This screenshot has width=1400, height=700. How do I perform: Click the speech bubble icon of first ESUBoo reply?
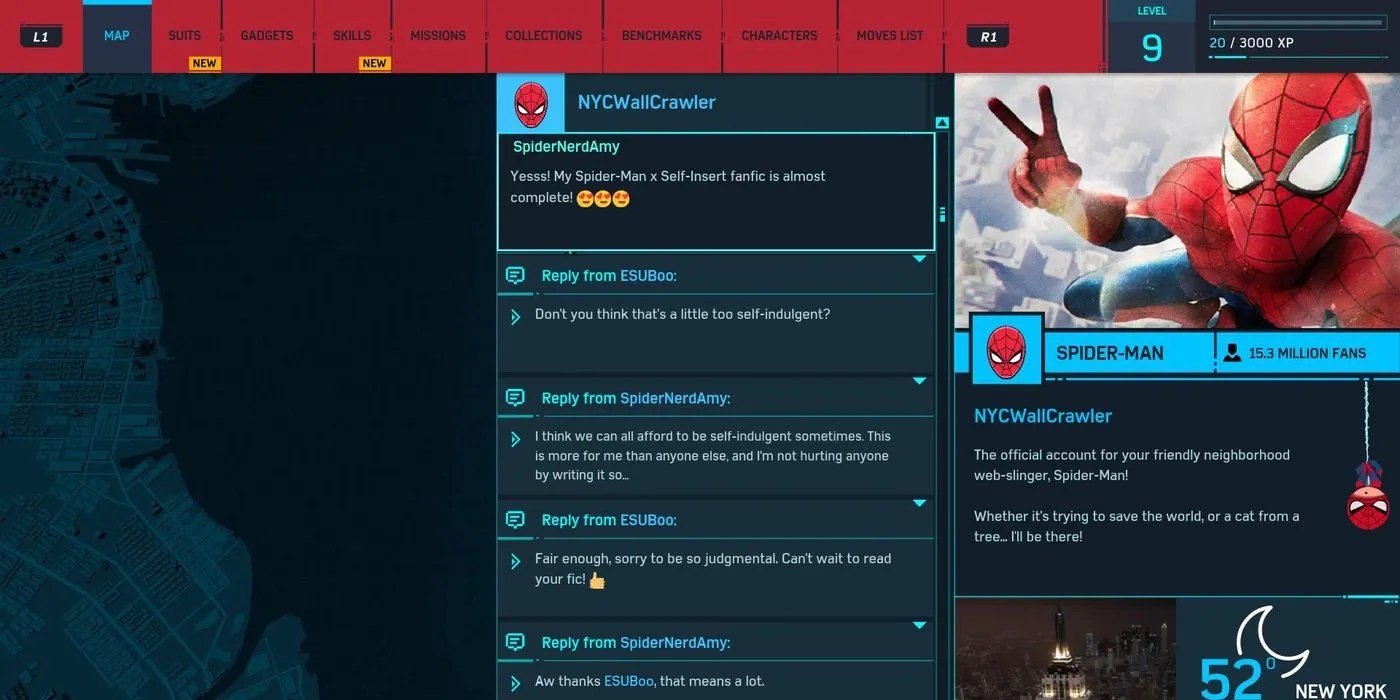(515, 275)
